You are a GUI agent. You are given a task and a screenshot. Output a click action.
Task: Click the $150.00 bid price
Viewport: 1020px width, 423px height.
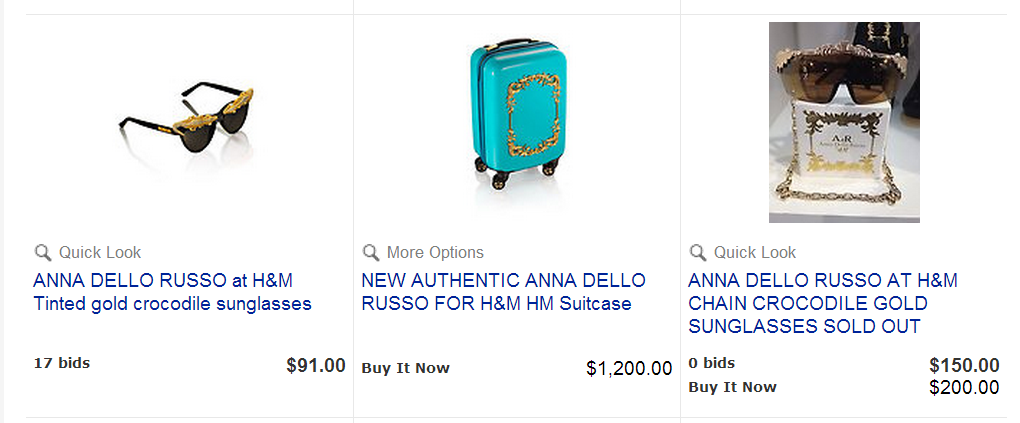(963, 366)
